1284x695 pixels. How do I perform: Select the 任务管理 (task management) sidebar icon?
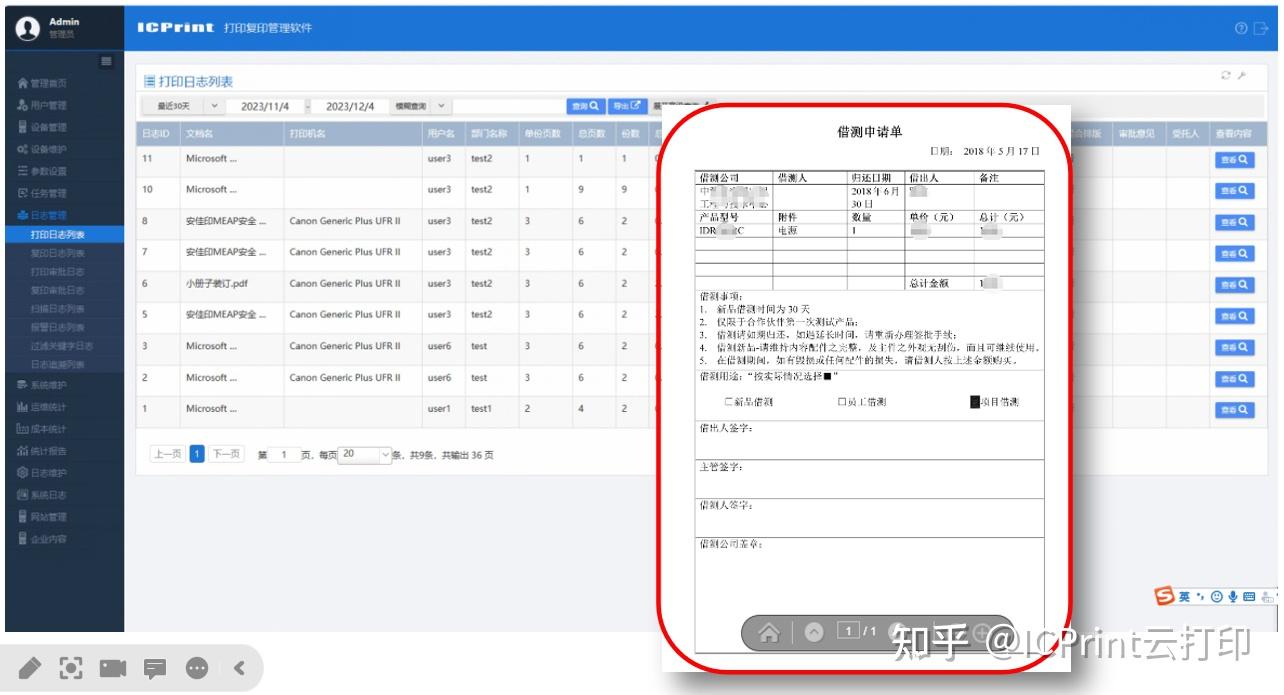click(42, 192)
